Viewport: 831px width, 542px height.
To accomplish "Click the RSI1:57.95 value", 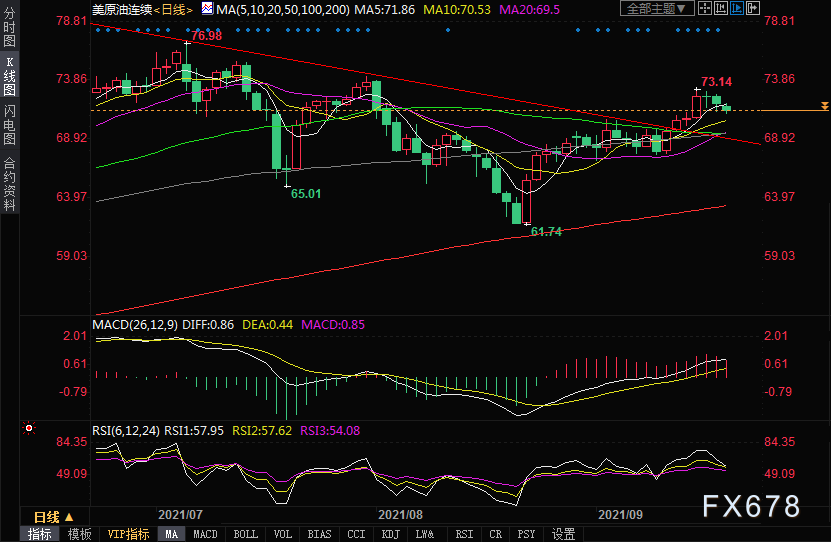I will [x=194, y=431].
